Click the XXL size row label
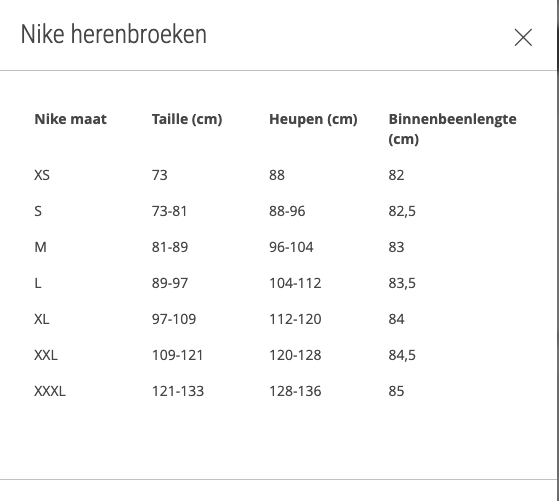The height and width of the screenshot is (501, 559). (46, 355)
